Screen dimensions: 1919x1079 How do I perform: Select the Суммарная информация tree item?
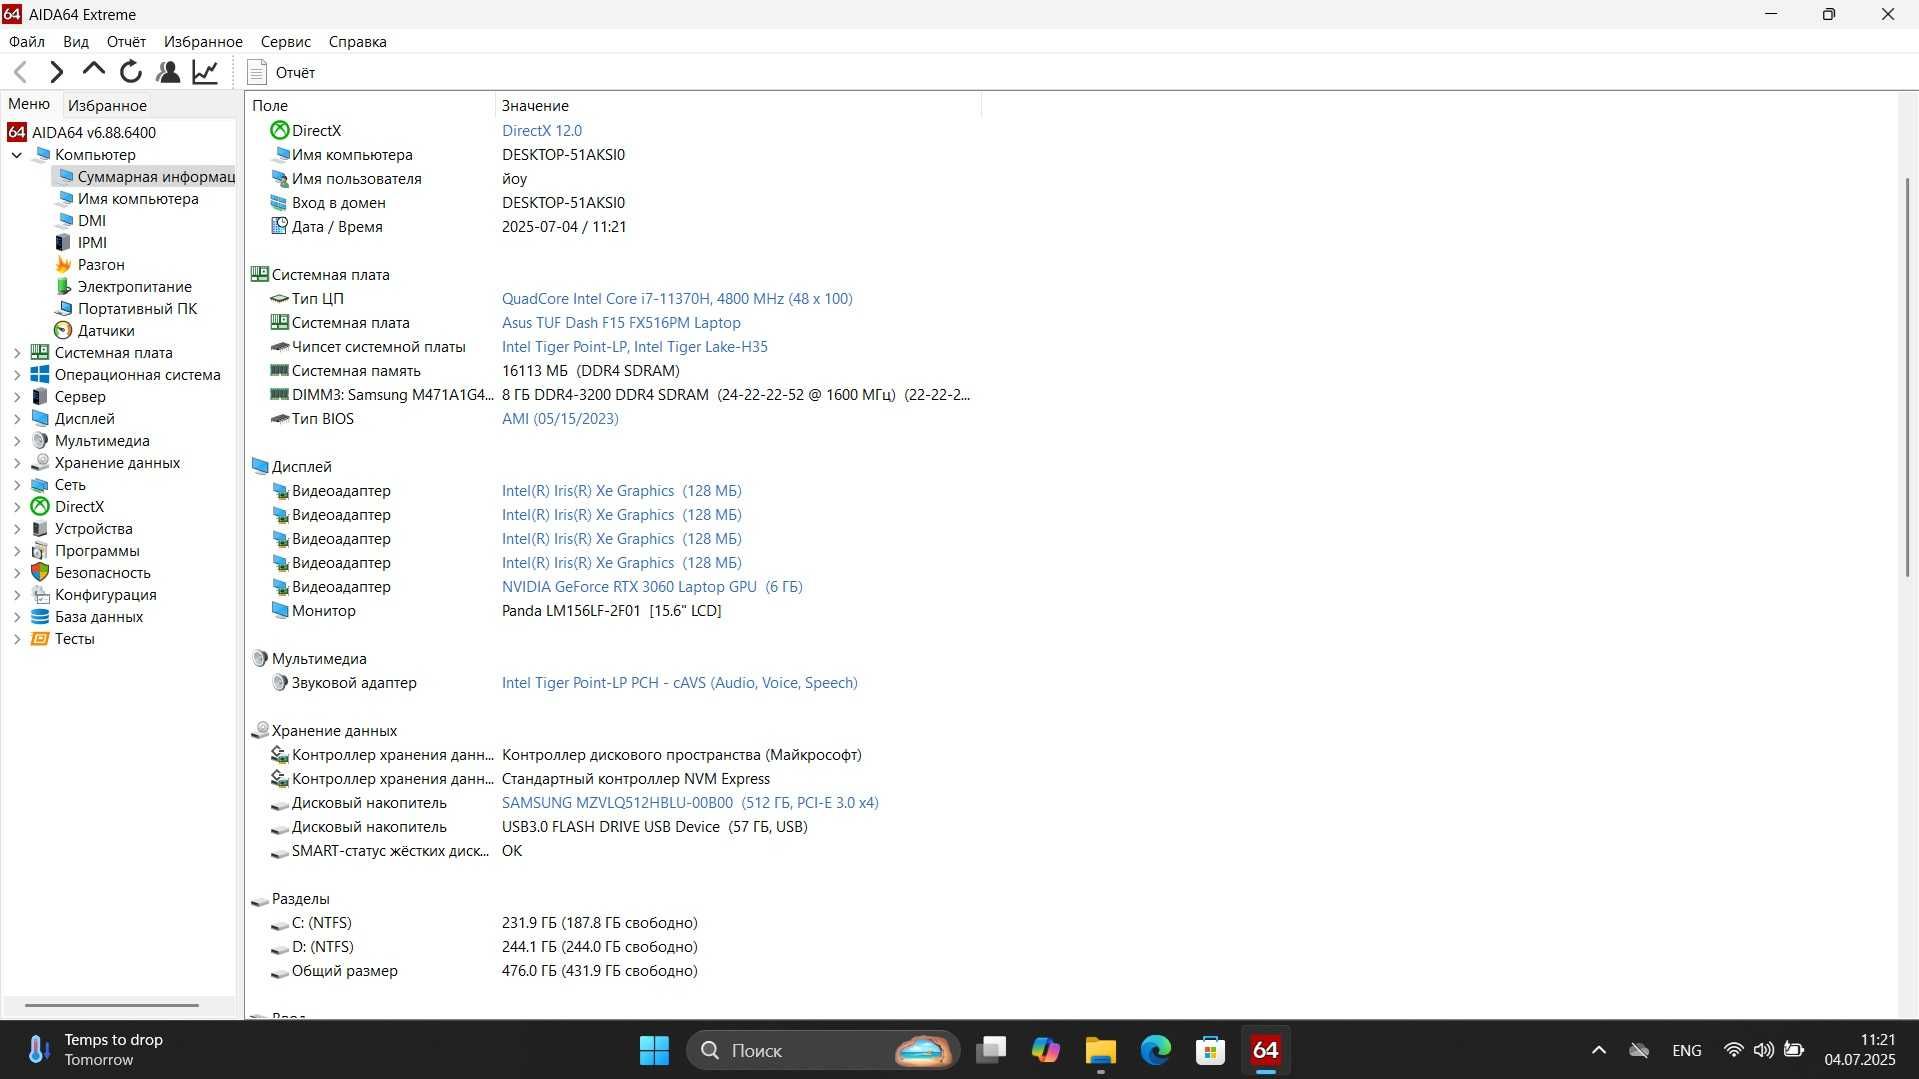[144, 177]
